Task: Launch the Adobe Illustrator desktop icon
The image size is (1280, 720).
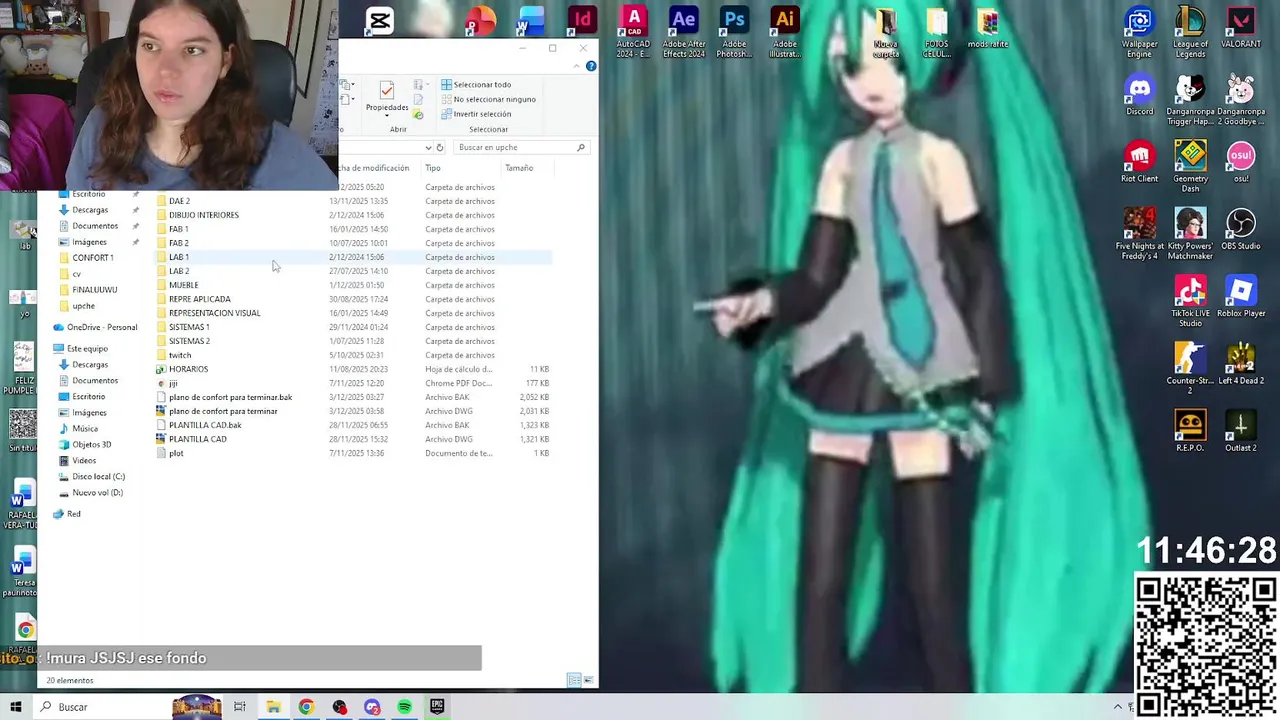Action: [785, 30]
